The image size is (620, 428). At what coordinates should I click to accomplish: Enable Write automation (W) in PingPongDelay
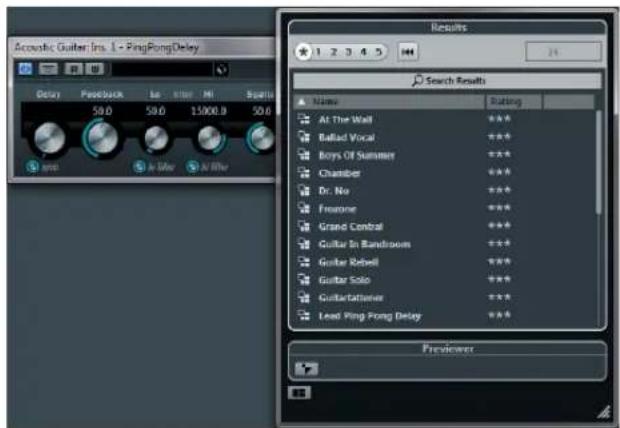coord(95,69)
